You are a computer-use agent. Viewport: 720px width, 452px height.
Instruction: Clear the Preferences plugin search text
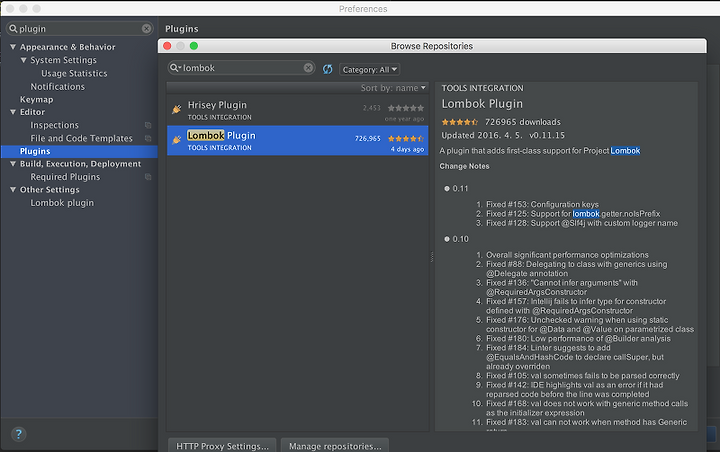146,28
